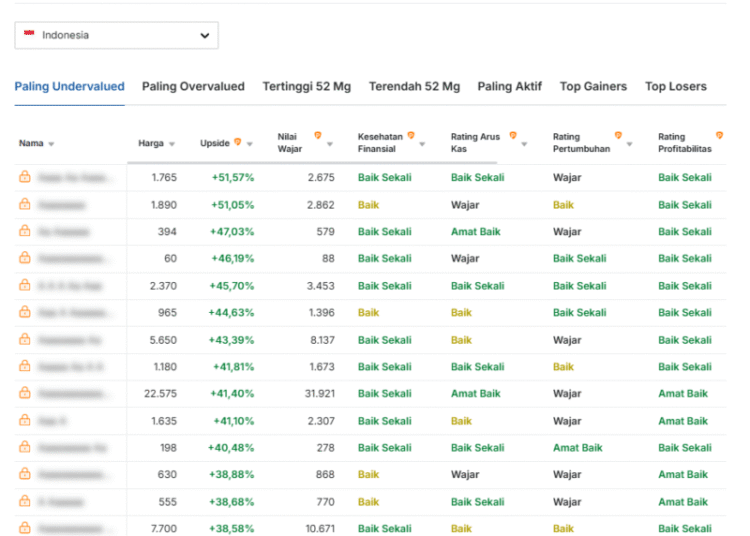The image size is (750, 536).
Task: Click lock icon in row priced 1.180
Action: (x=25, y=366)
